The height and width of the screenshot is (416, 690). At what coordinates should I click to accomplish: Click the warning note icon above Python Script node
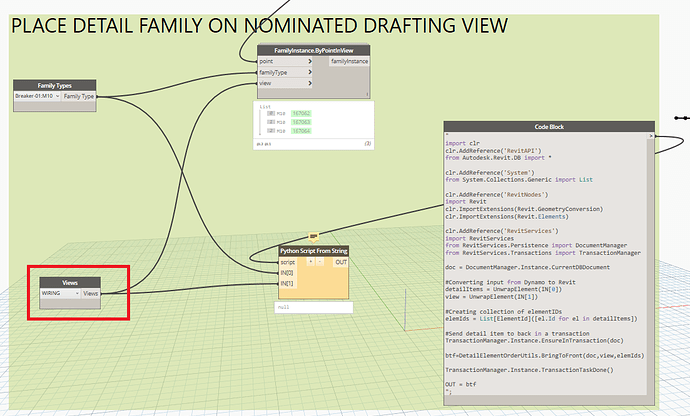(x=313, y=237)
